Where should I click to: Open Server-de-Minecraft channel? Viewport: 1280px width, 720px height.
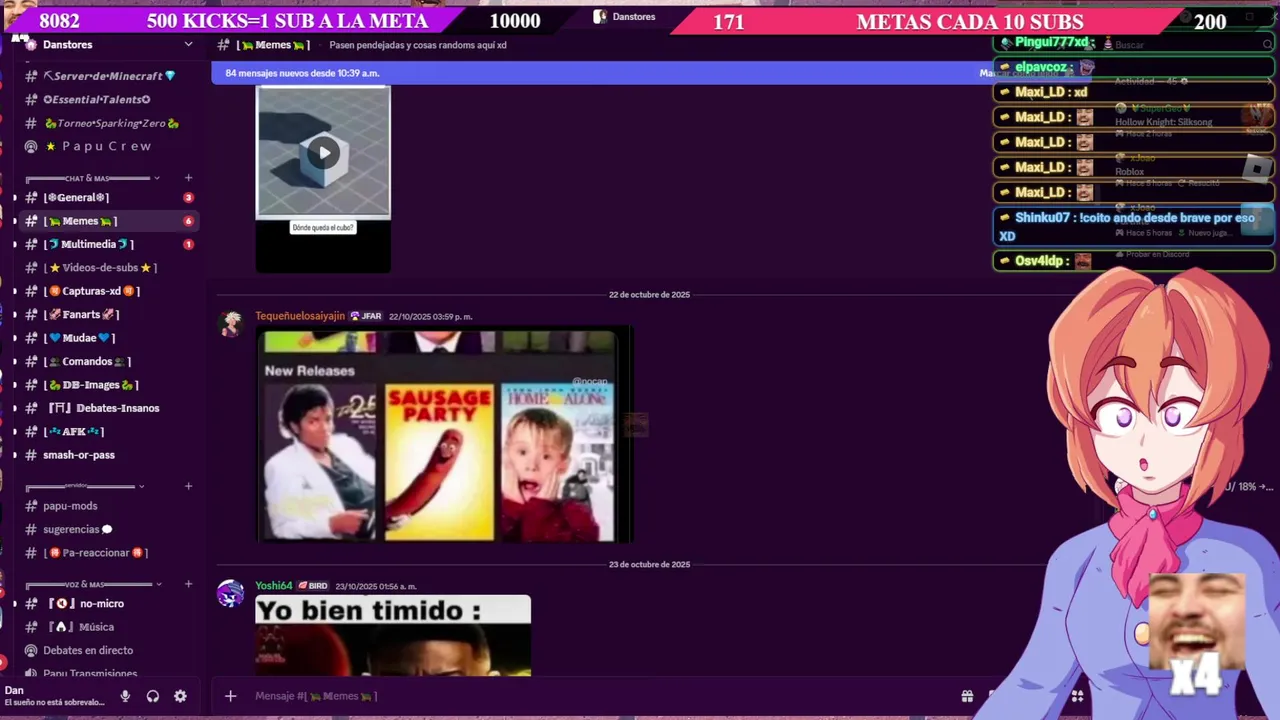(108, 76)
